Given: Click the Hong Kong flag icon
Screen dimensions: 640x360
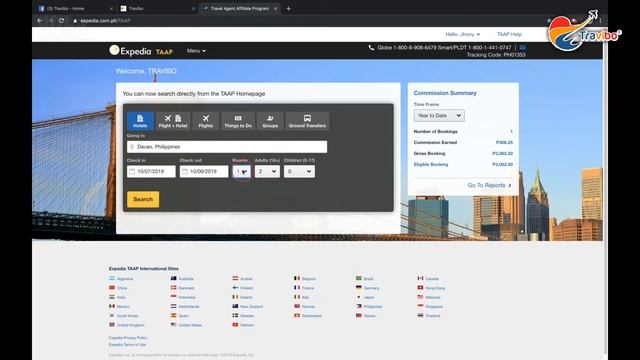Looking at the screenshot, I should 420,288.
